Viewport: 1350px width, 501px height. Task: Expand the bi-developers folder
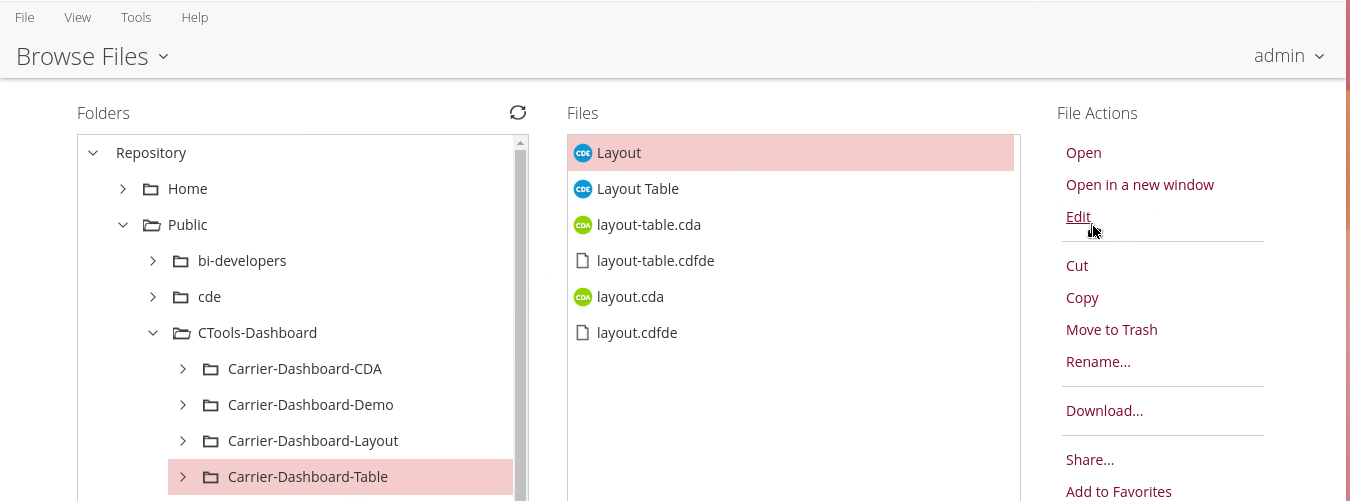point(153,261)
